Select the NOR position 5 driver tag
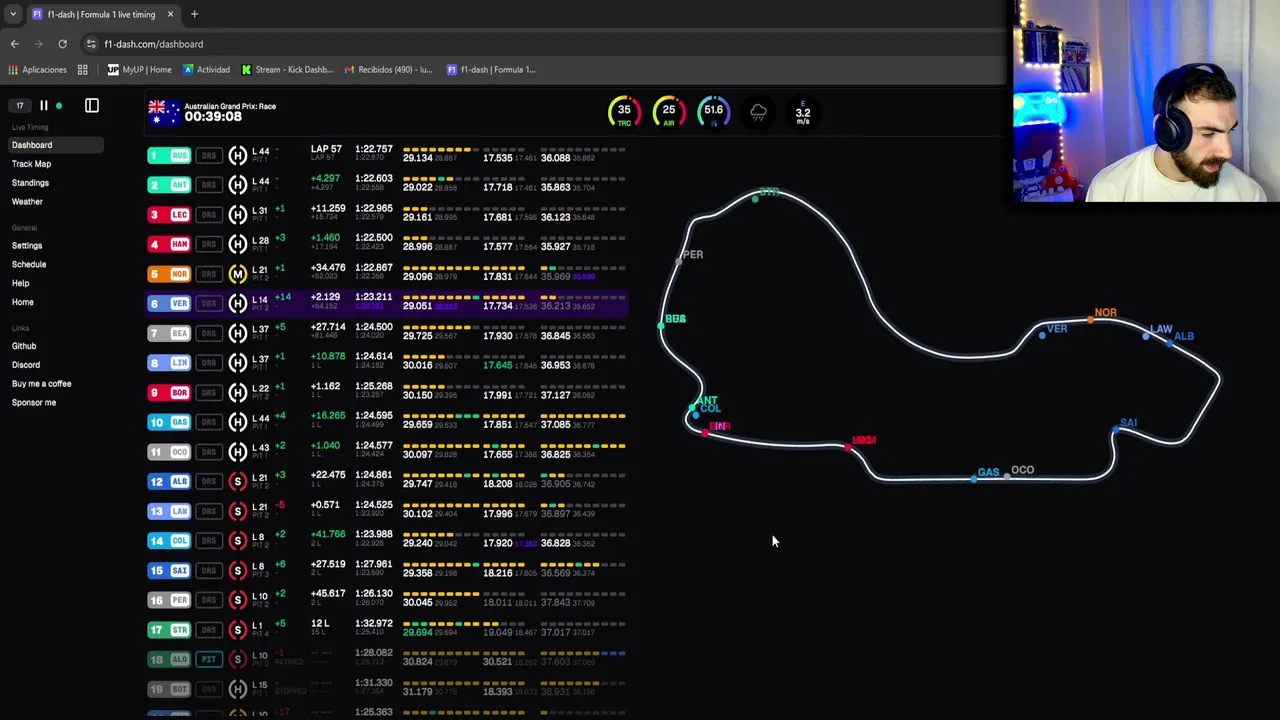The height and width of the screenshot is (720, 1280). tap(169, 274)
